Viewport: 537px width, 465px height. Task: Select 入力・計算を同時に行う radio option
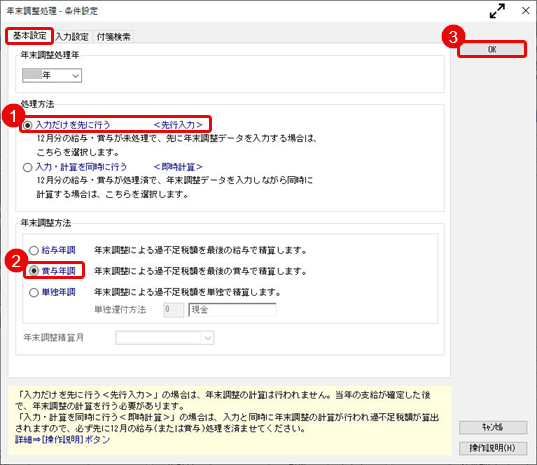[28, 167]
